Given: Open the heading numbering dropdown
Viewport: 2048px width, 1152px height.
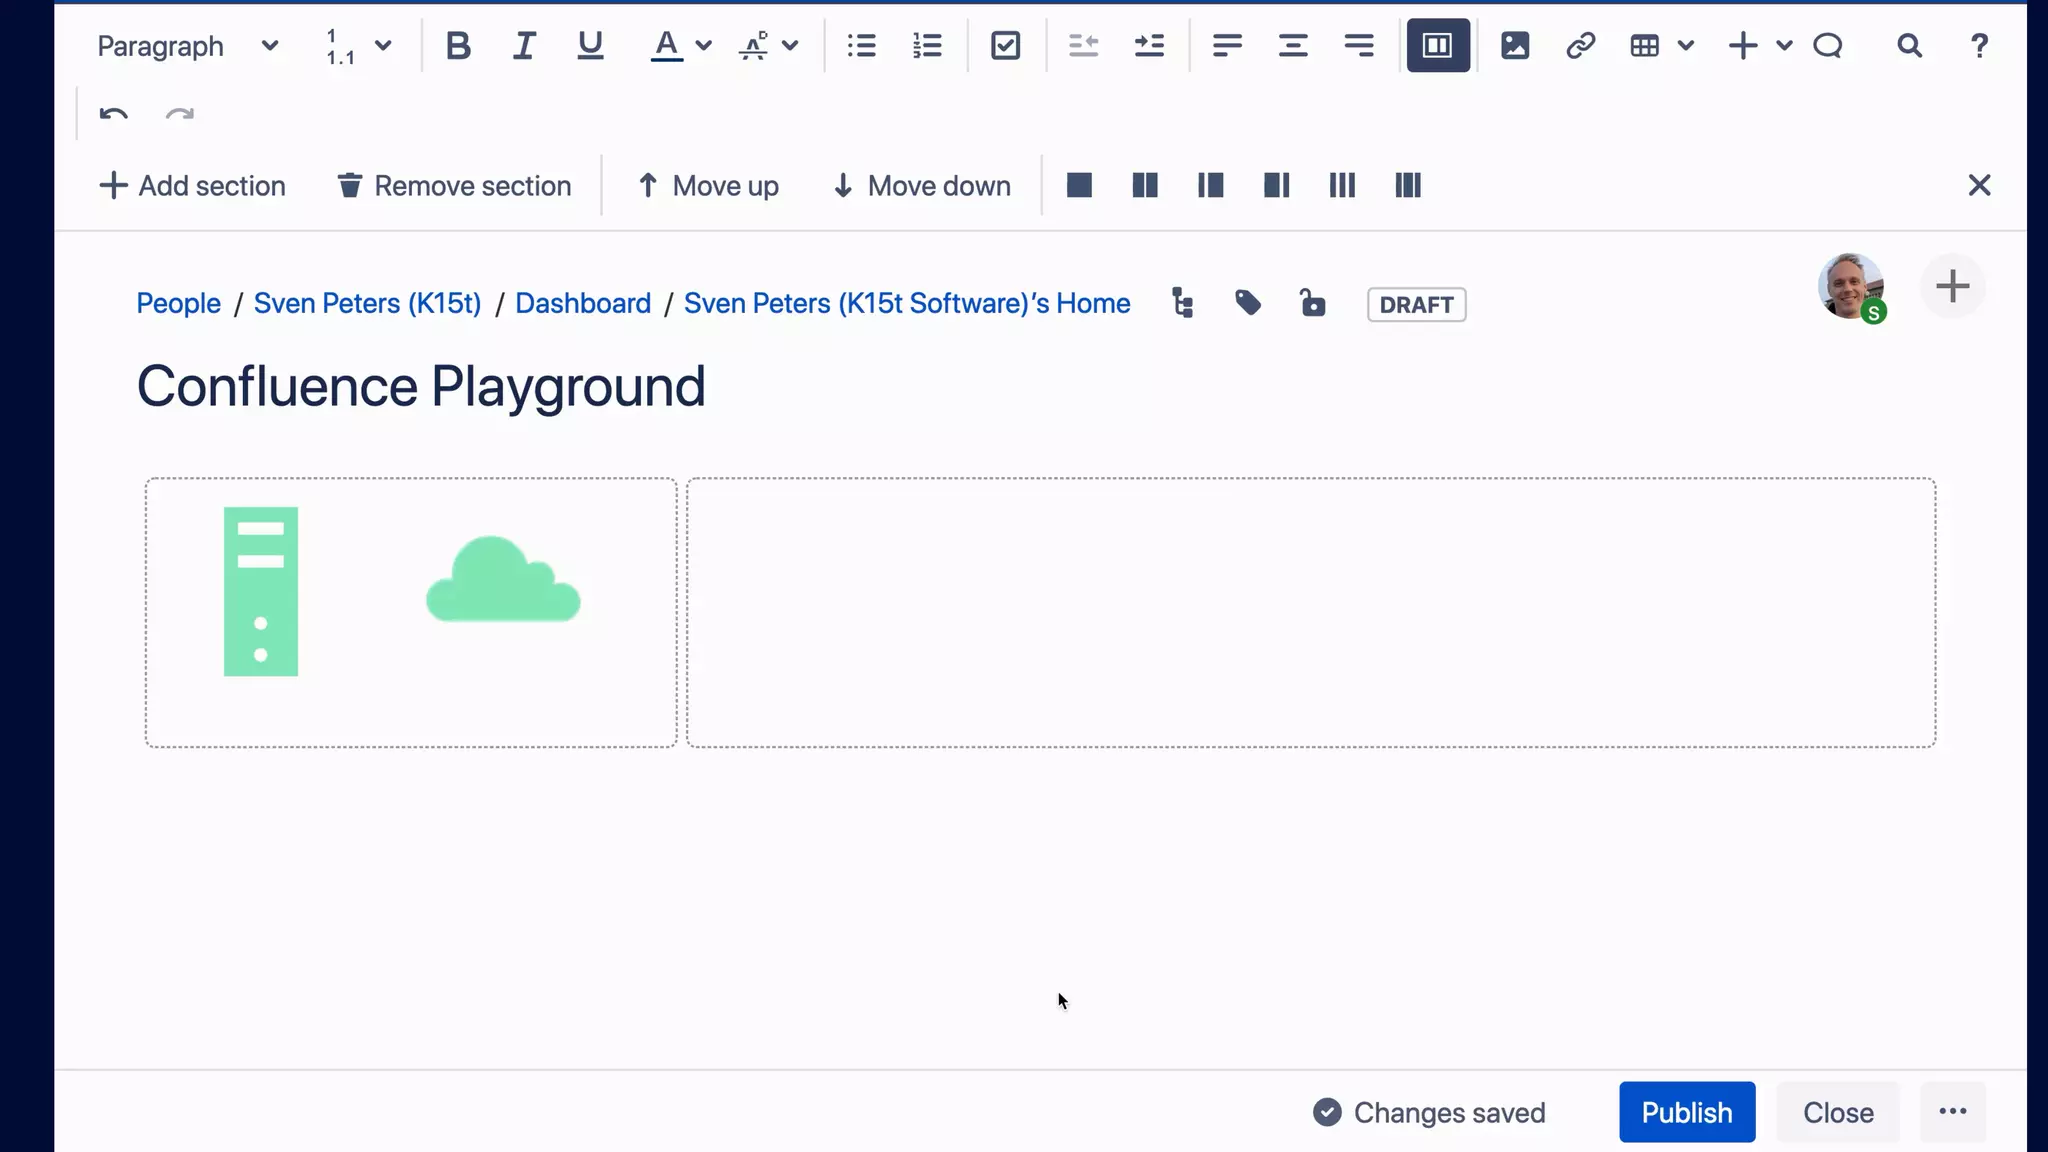Looking at the screenshot, I should [x=358, y=45].
